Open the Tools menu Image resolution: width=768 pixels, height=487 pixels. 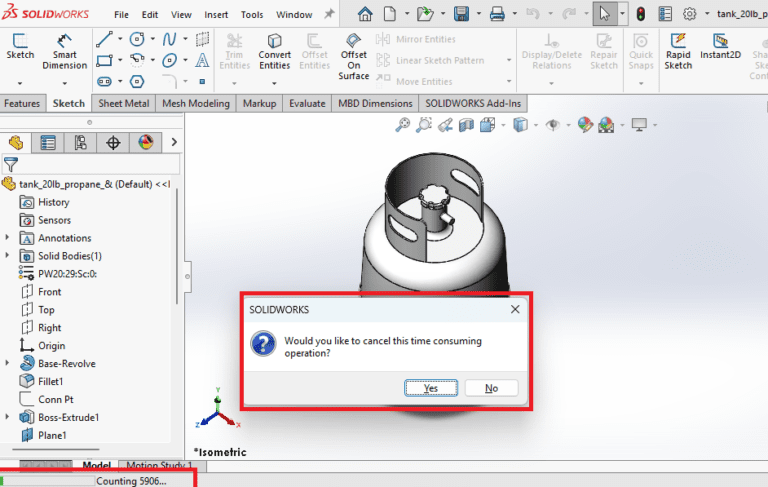[x=252, y=15]
